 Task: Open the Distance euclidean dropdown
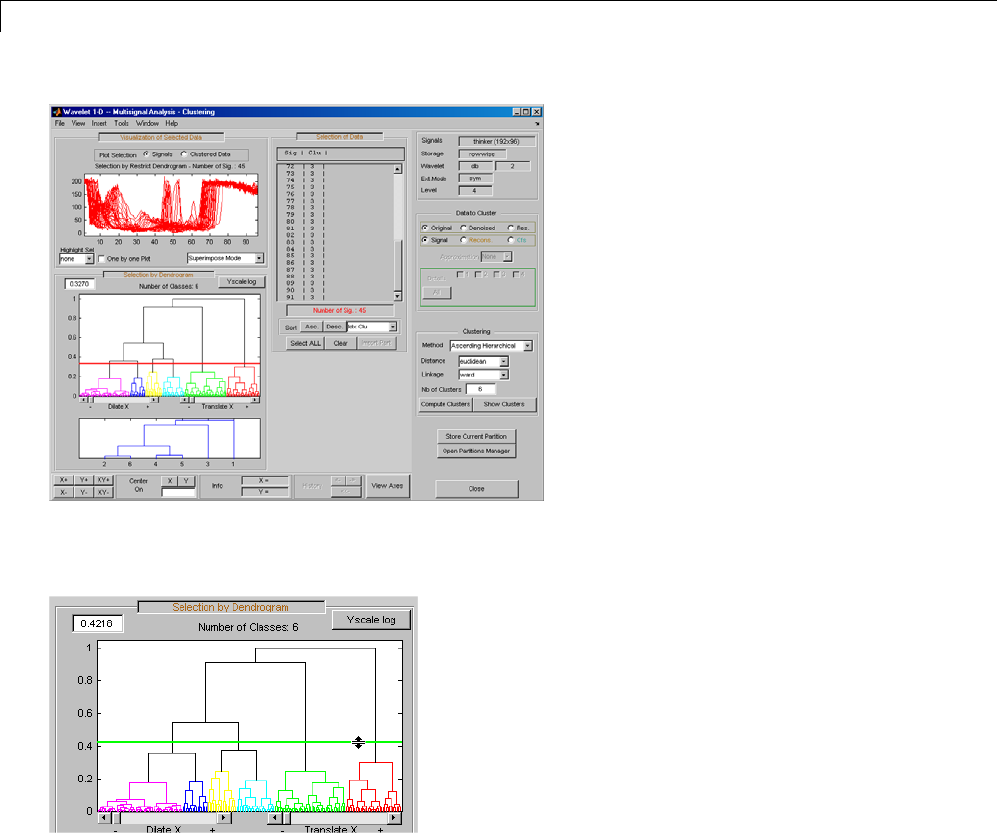(484, 361)
